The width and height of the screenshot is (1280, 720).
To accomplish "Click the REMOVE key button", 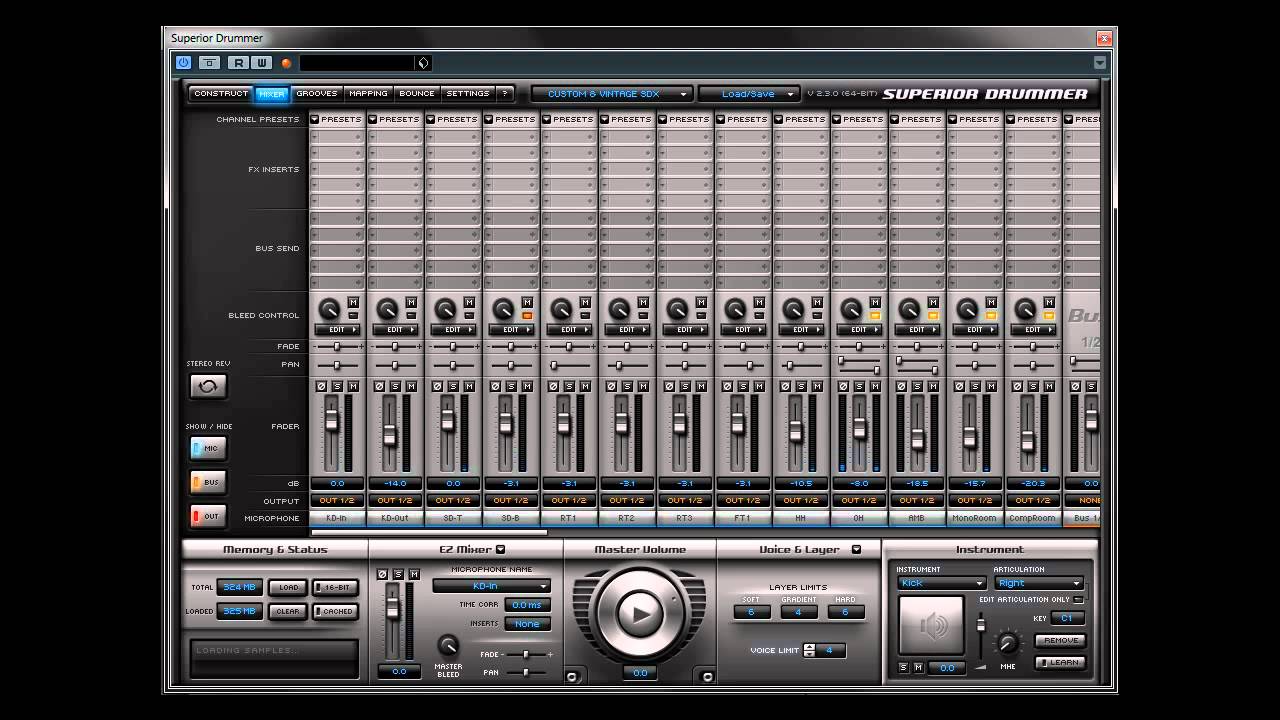I will pyautogui.click(x=1060, y=640).
